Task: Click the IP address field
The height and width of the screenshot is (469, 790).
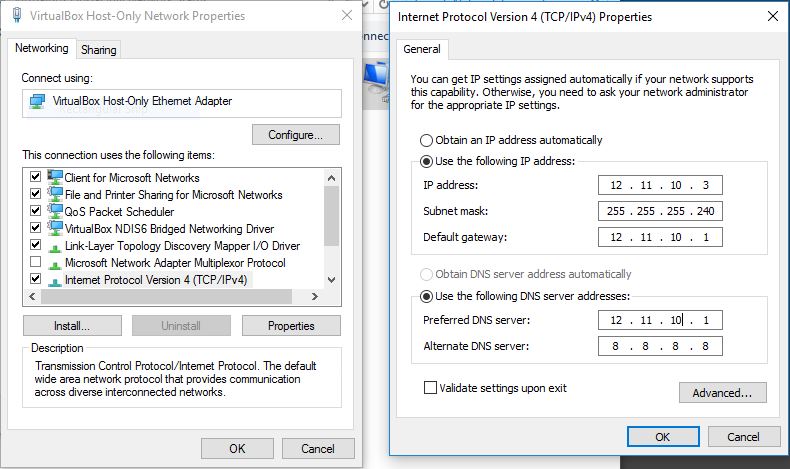Action: tap(660, 185)
